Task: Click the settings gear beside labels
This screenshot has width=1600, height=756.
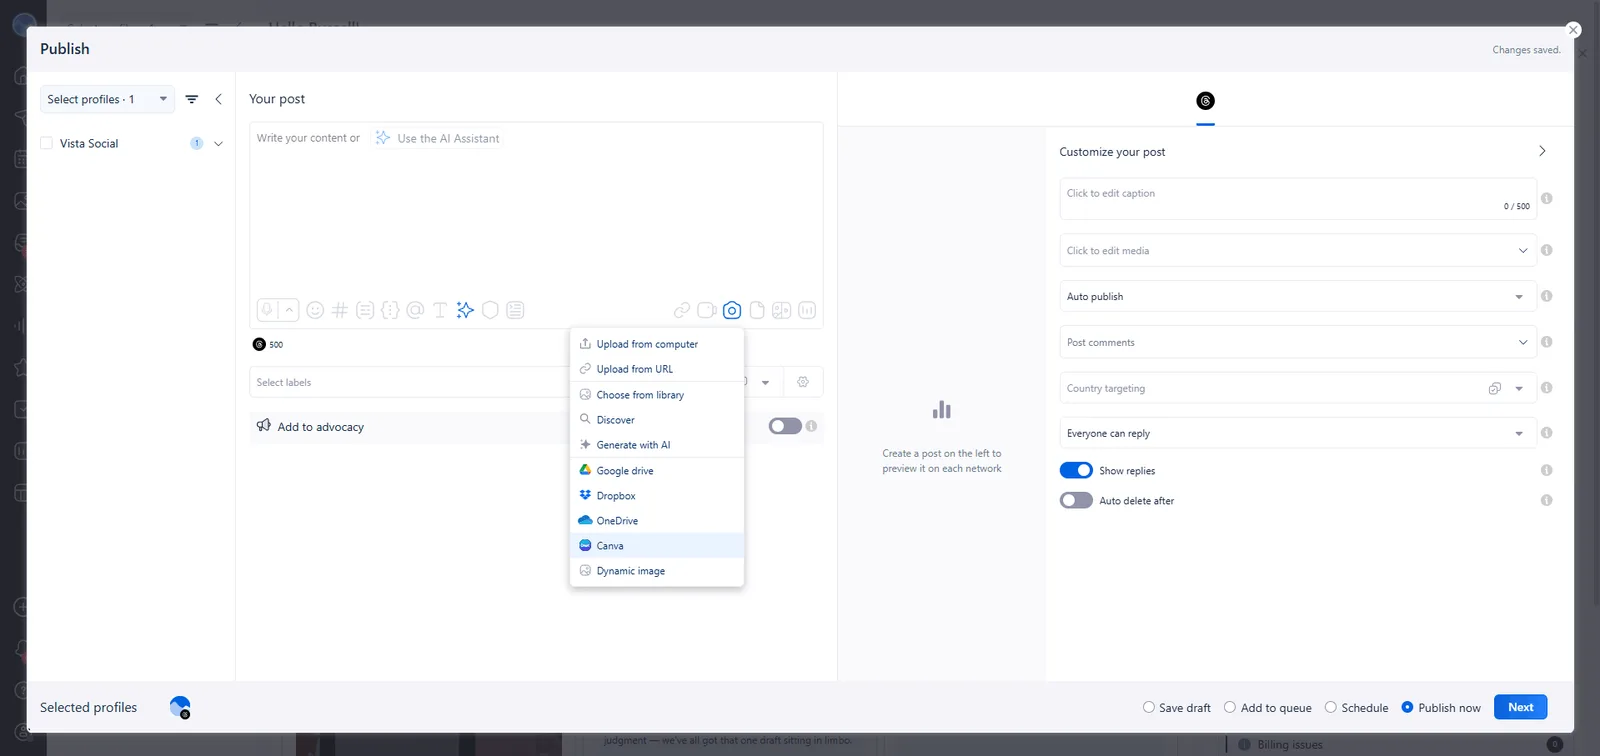Action: pyautogui.click(x=803, y=382)
